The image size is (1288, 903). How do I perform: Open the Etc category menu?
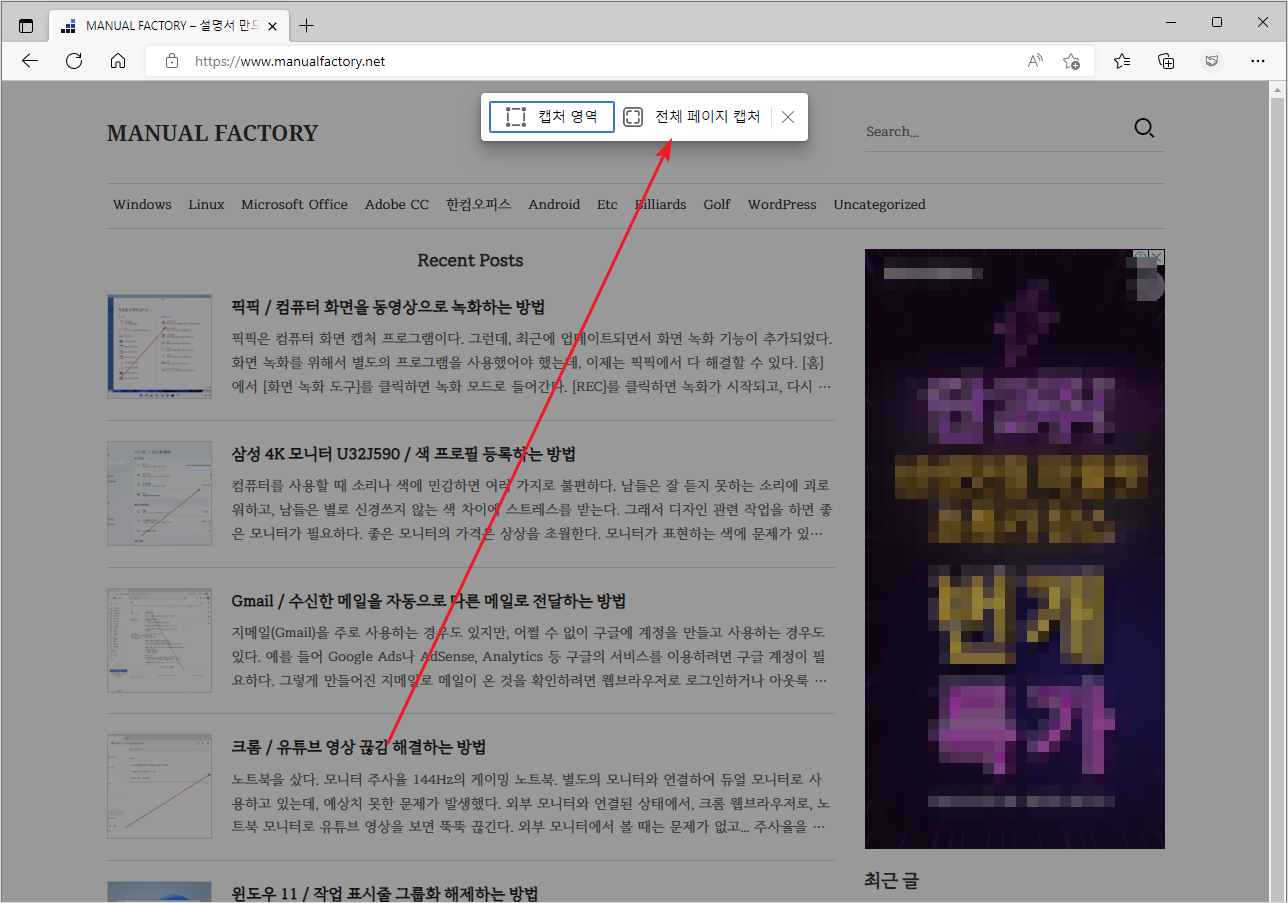coord(607,204)
